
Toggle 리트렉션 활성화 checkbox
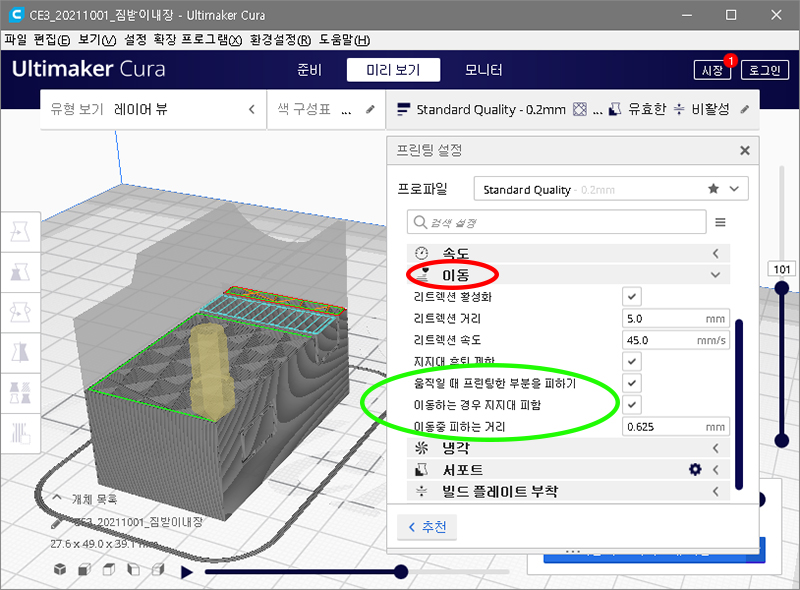pyautogui.click(x=632, y=297)
